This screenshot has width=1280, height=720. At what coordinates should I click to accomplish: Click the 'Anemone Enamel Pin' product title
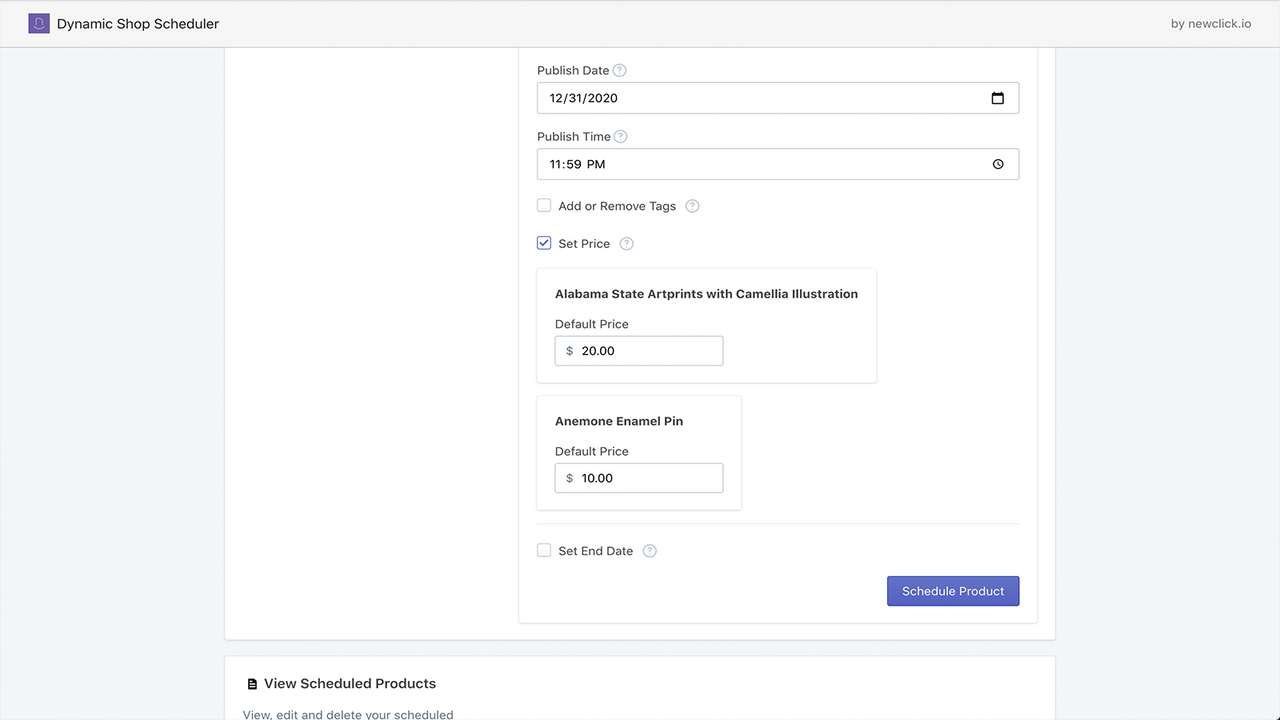point(619,421)
